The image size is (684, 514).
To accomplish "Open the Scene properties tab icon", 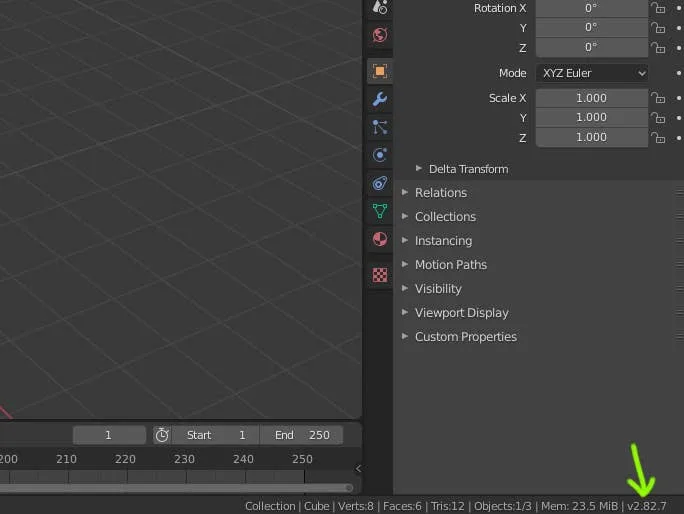I will [380, 7].
